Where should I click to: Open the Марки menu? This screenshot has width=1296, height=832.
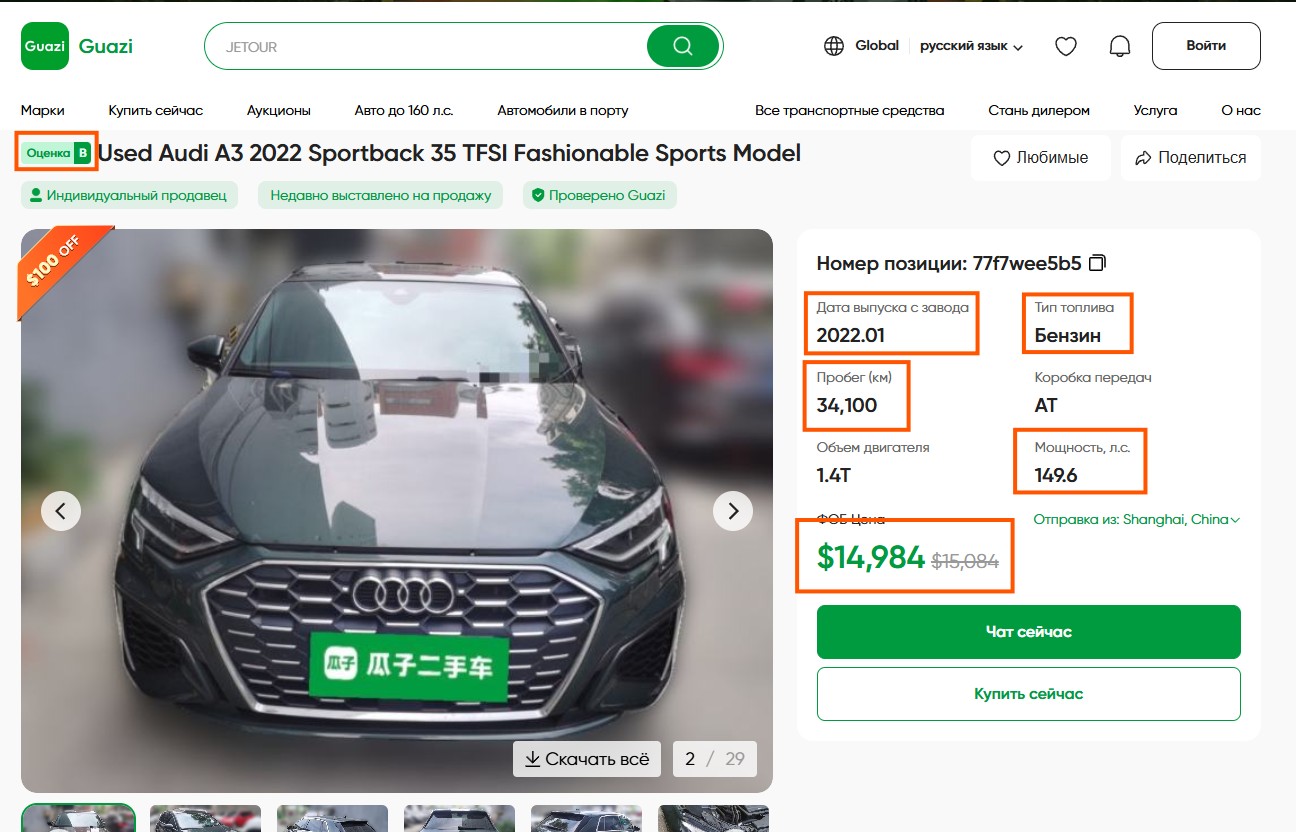43,110
